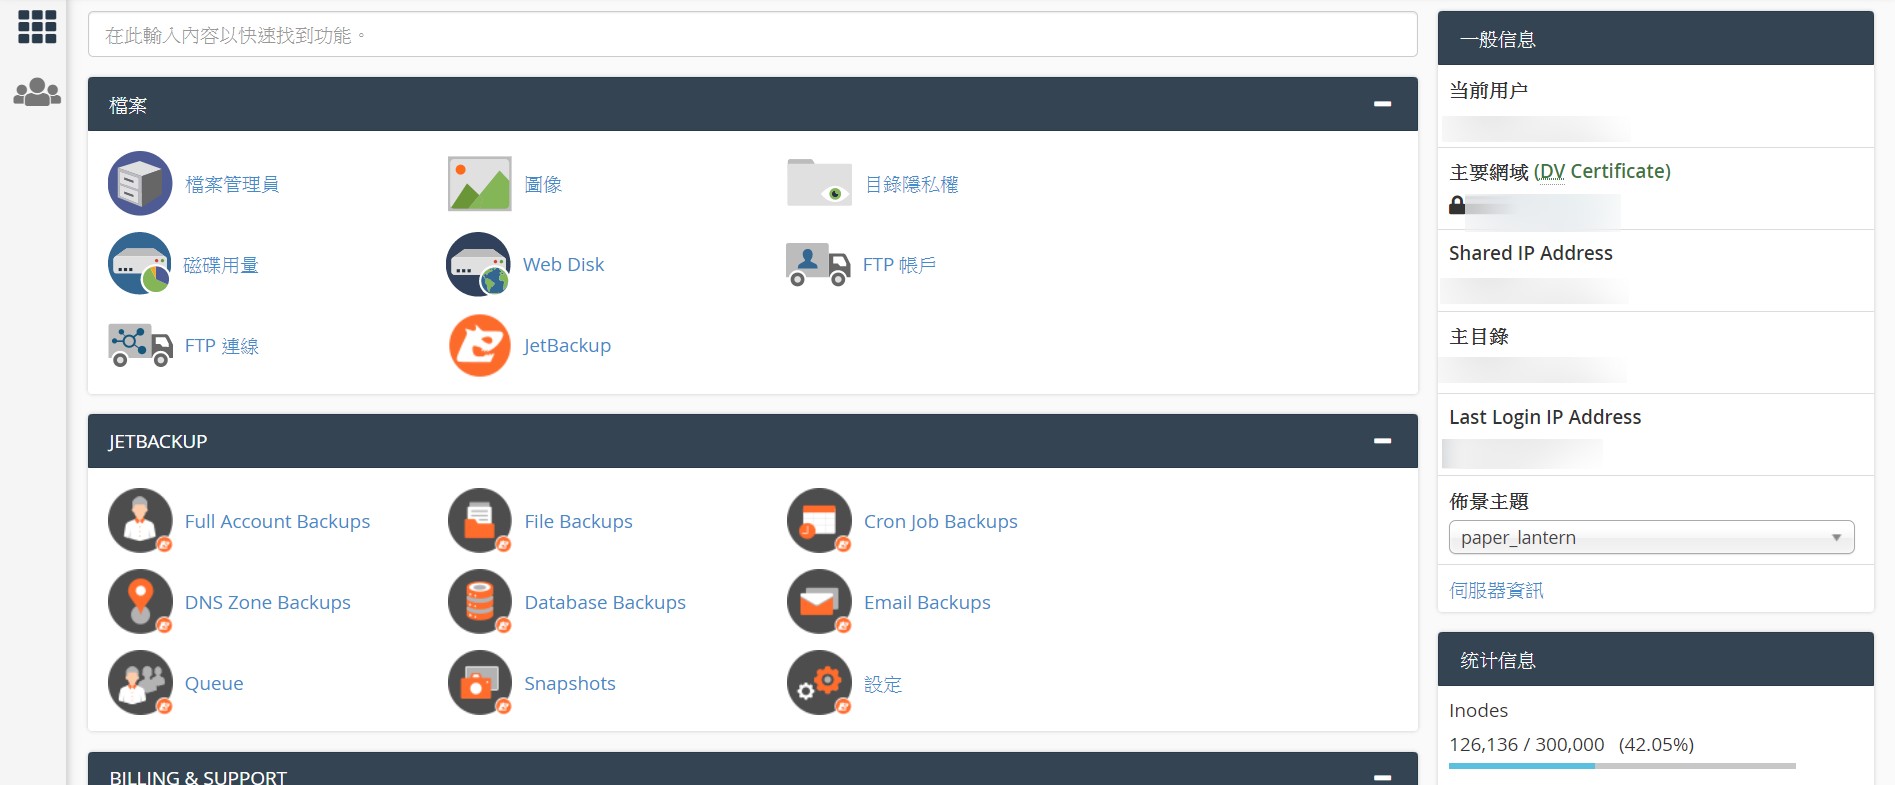Image resolution: width=1895 pixels, height=785 pixels.
Task: Click the 檔案 section header title
Action: pos(128,105)
